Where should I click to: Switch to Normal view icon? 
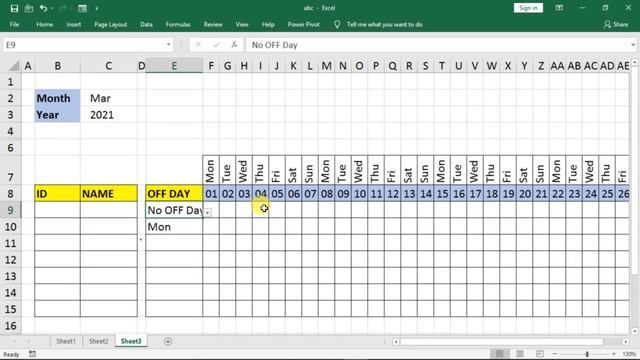tap(500, 354)
